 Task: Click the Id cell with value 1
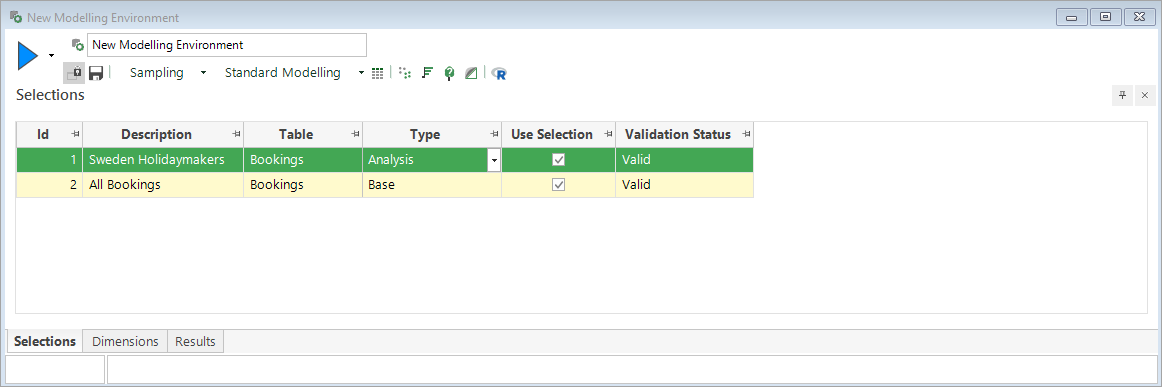click(50, 159)
